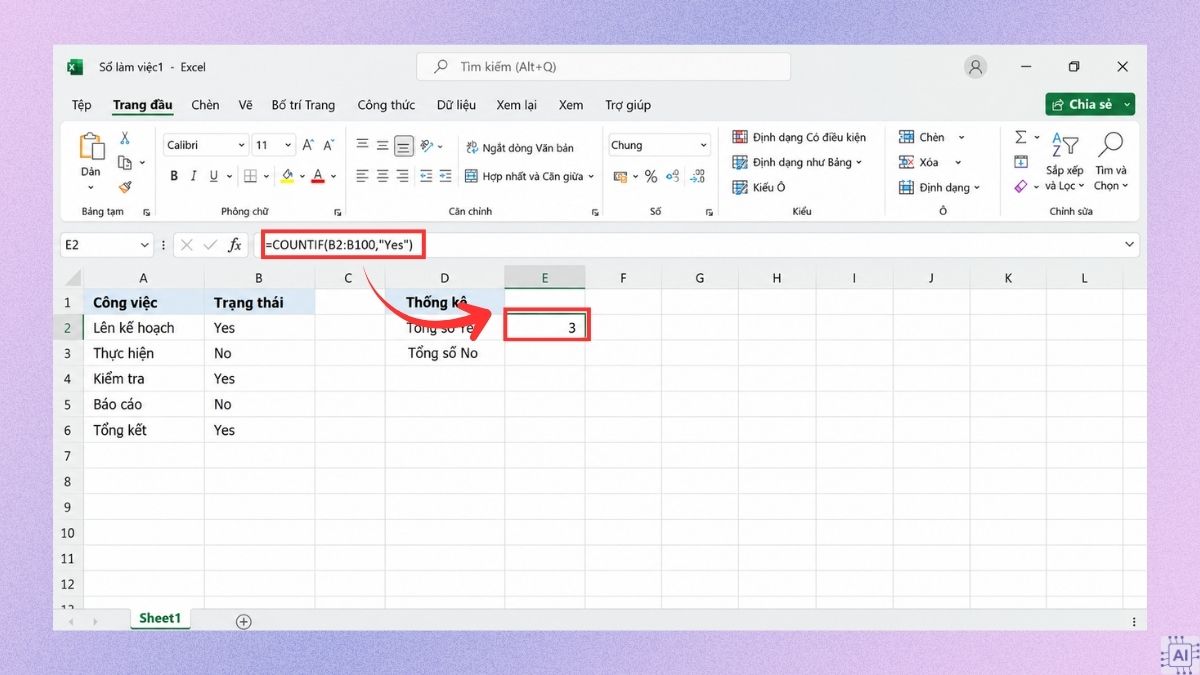Screen dimensions: 1200x675
Task: Click the Borders grid icon
Action: point(250,176)
